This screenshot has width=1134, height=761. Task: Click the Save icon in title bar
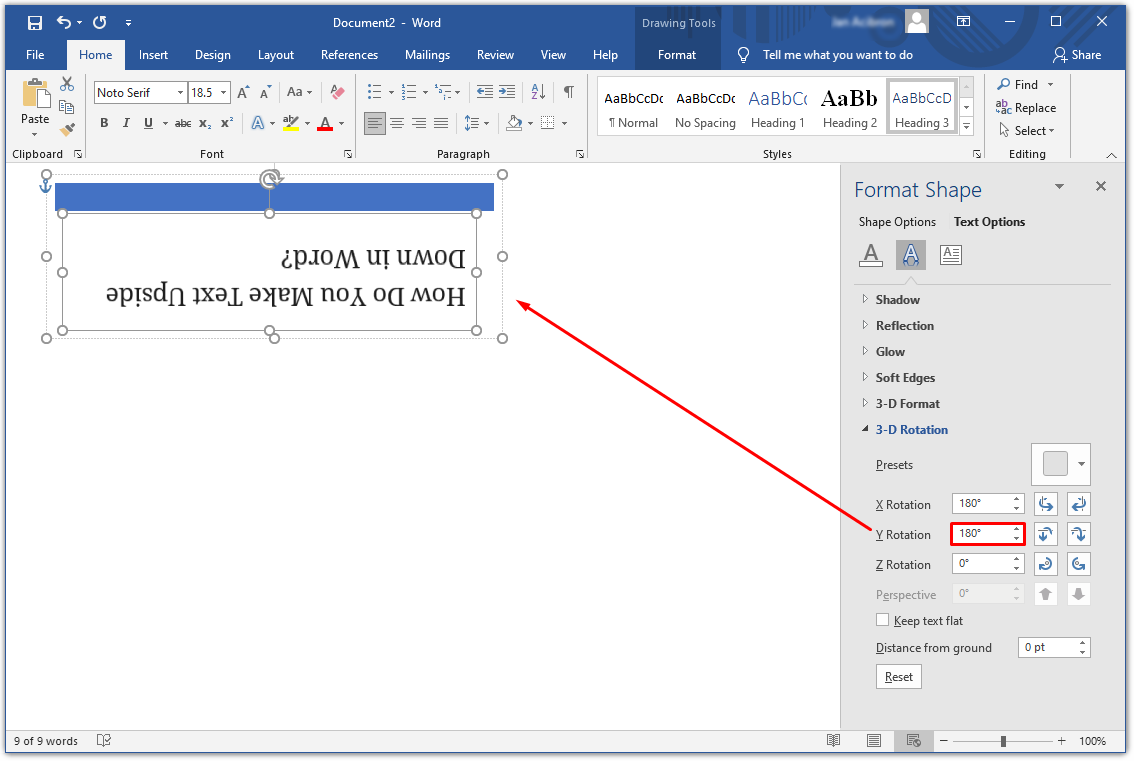point(35,22)
